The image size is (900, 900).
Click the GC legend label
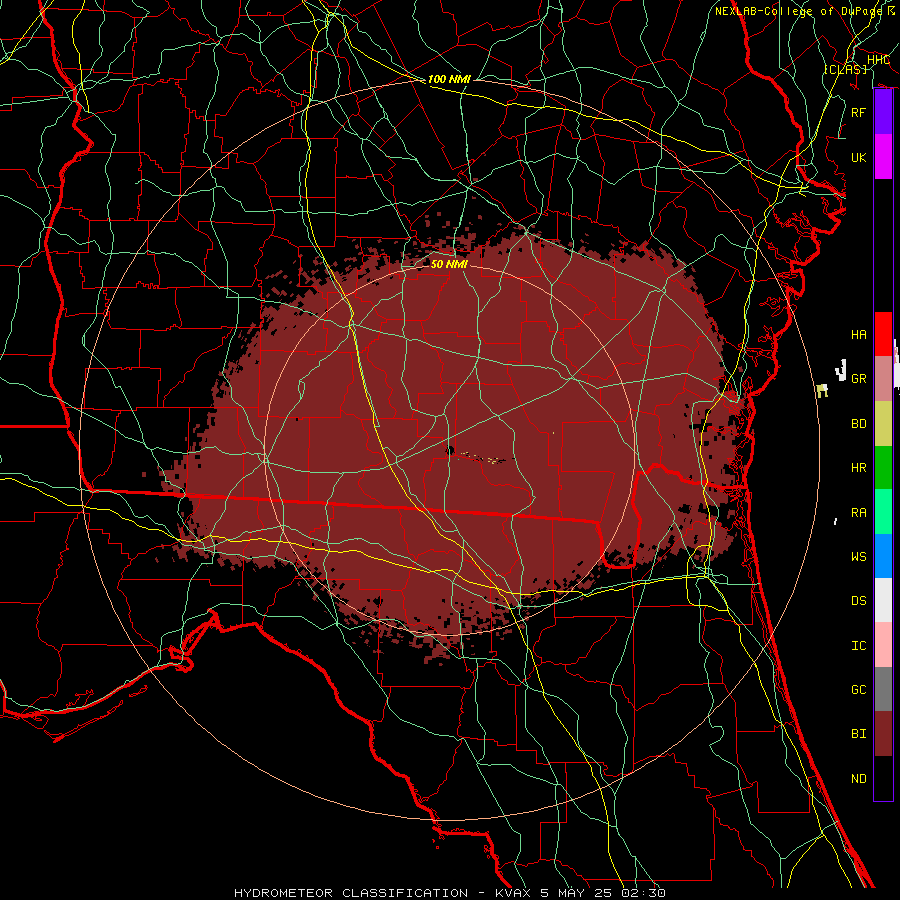(858, 689)
